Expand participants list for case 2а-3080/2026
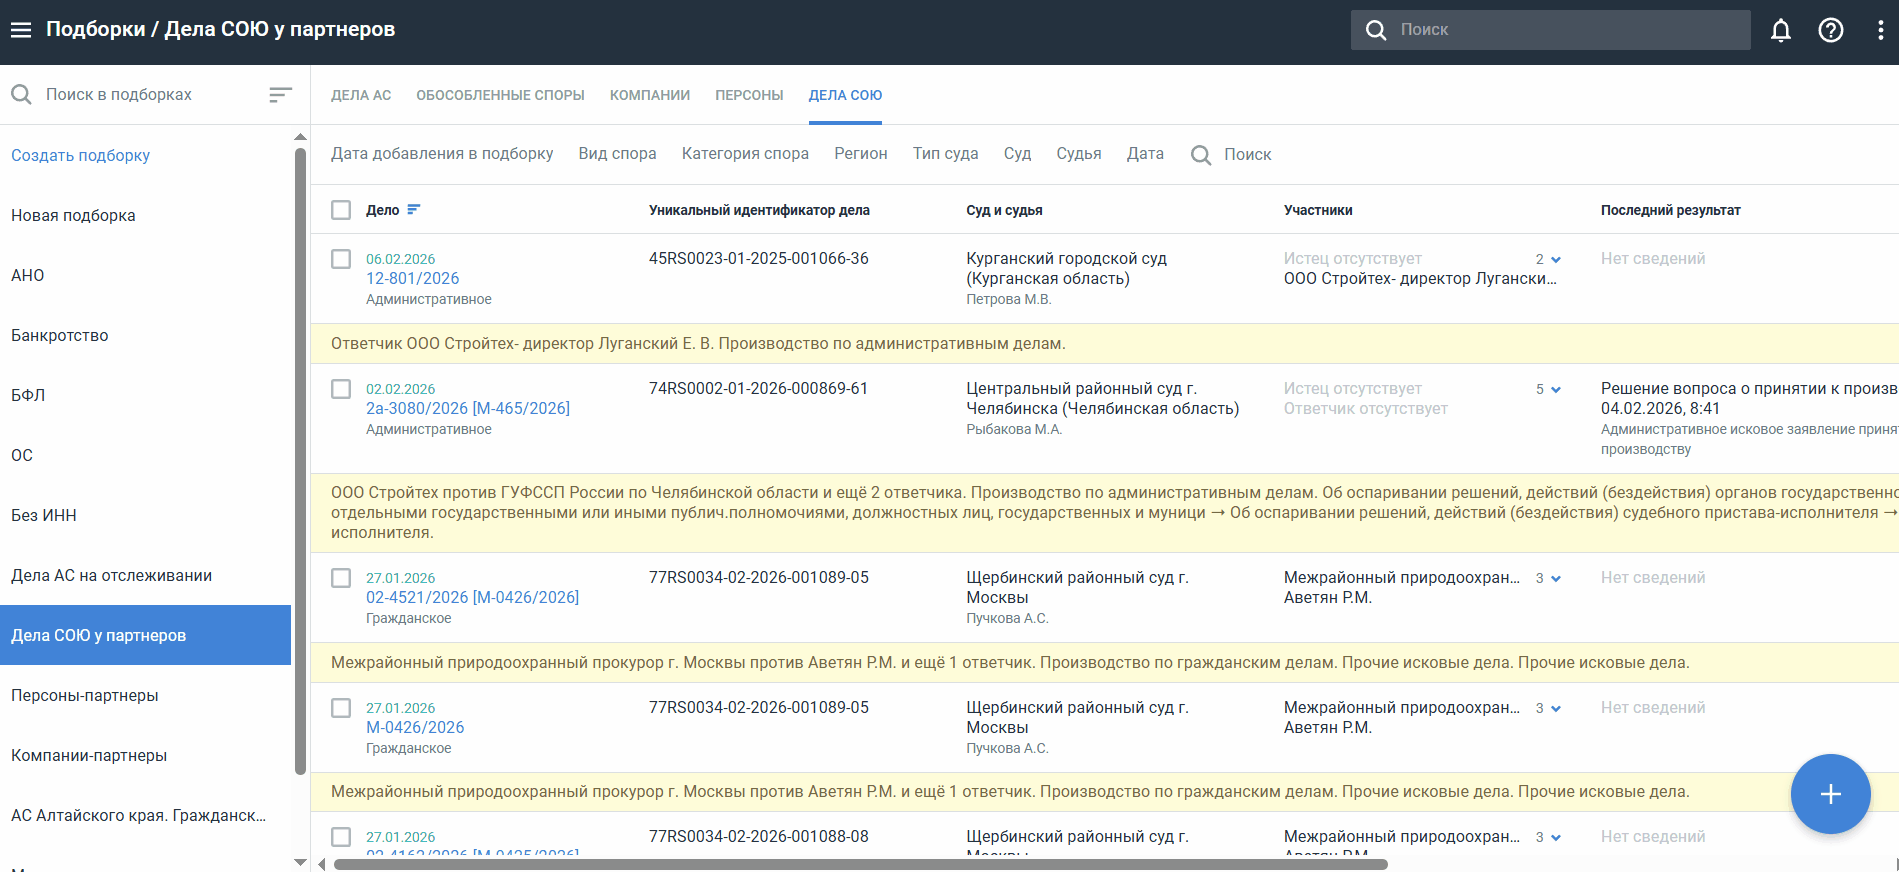1899x872 pixels. click(1555, 389)
